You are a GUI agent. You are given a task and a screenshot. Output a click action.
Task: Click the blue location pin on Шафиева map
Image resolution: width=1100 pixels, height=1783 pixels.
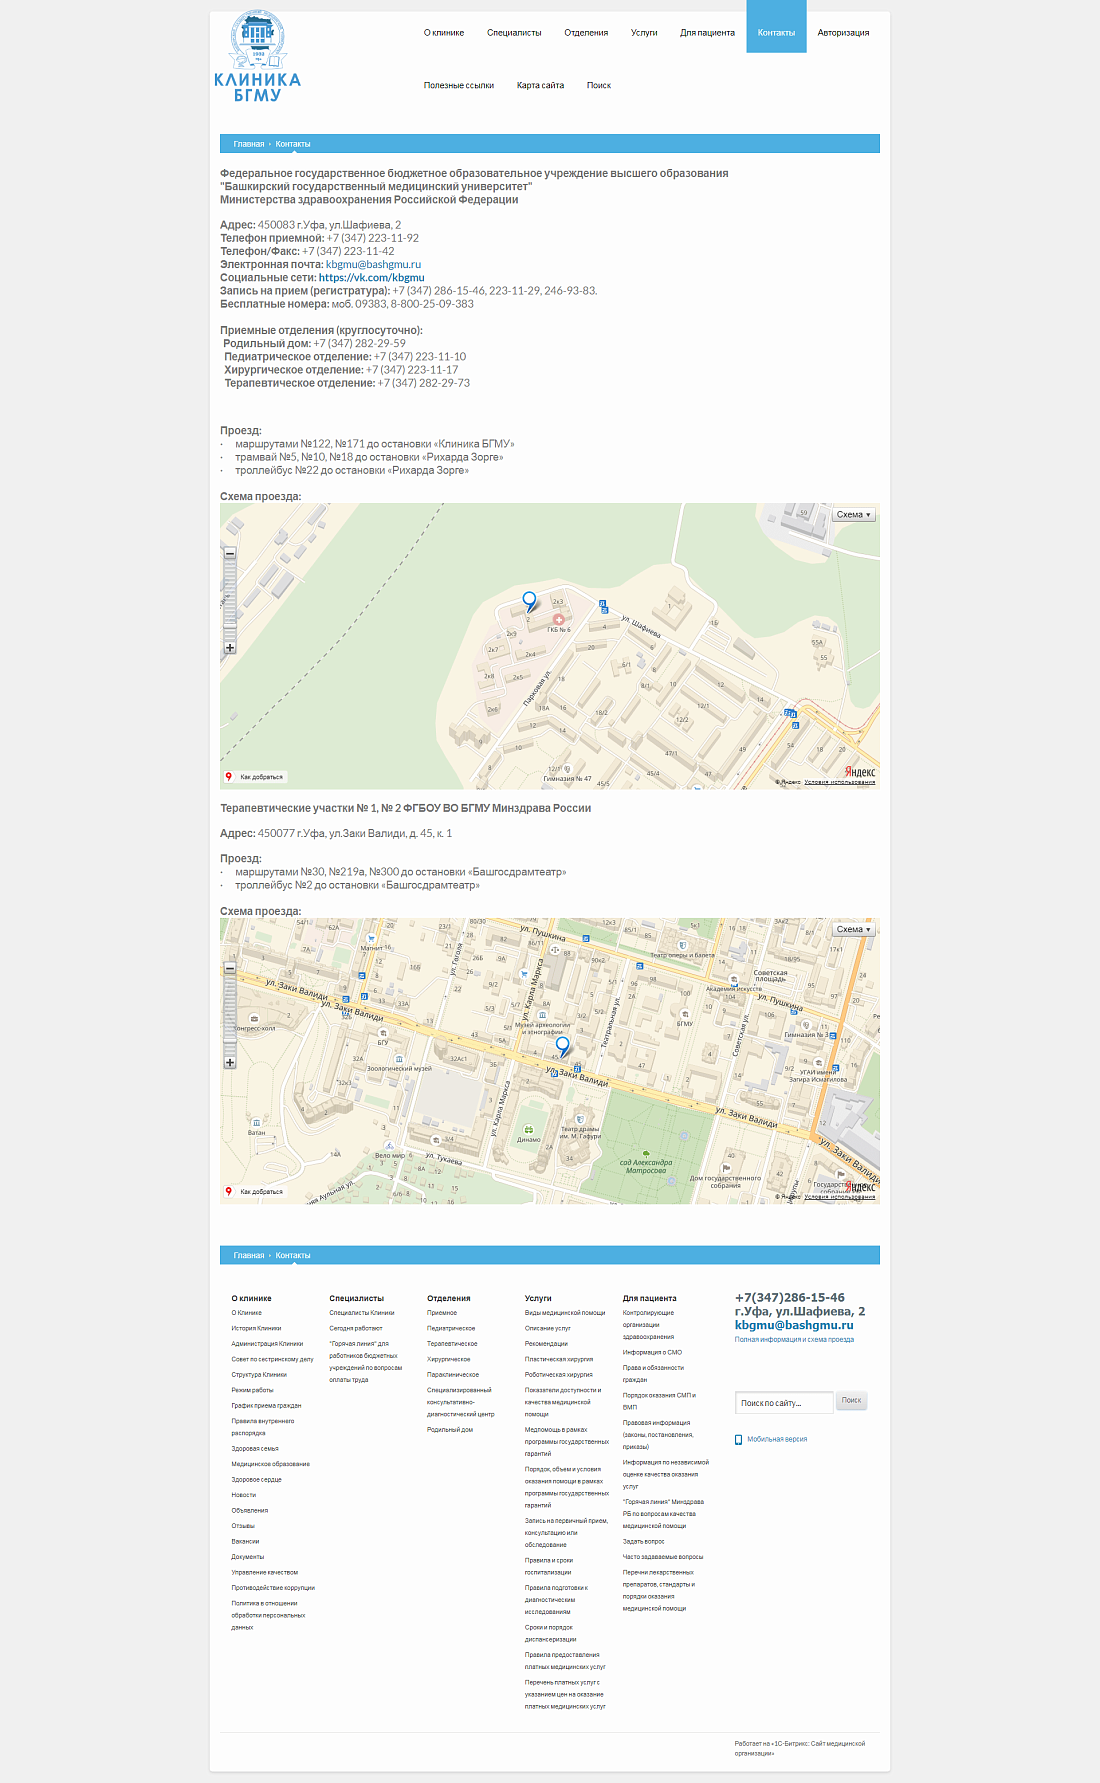click(530, 601)
